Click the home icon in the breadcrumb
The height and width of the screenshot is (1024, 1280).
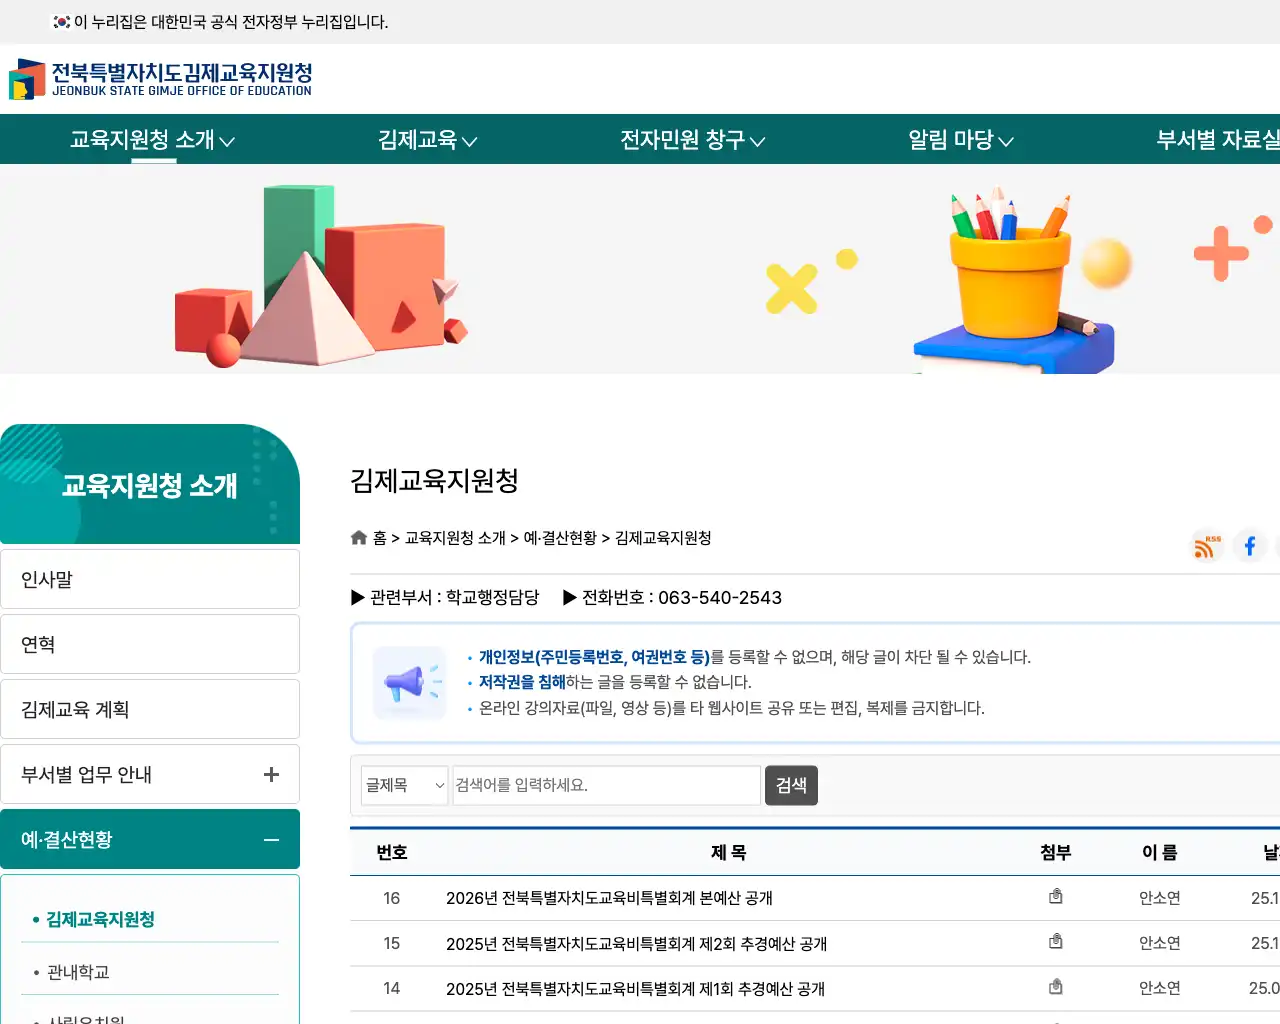point(358,537)
